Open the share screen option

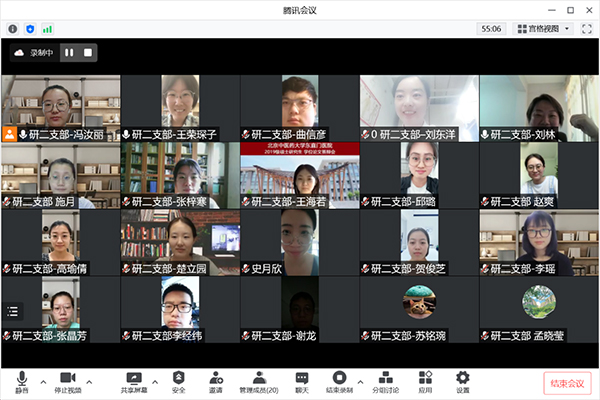pos(134,380)
